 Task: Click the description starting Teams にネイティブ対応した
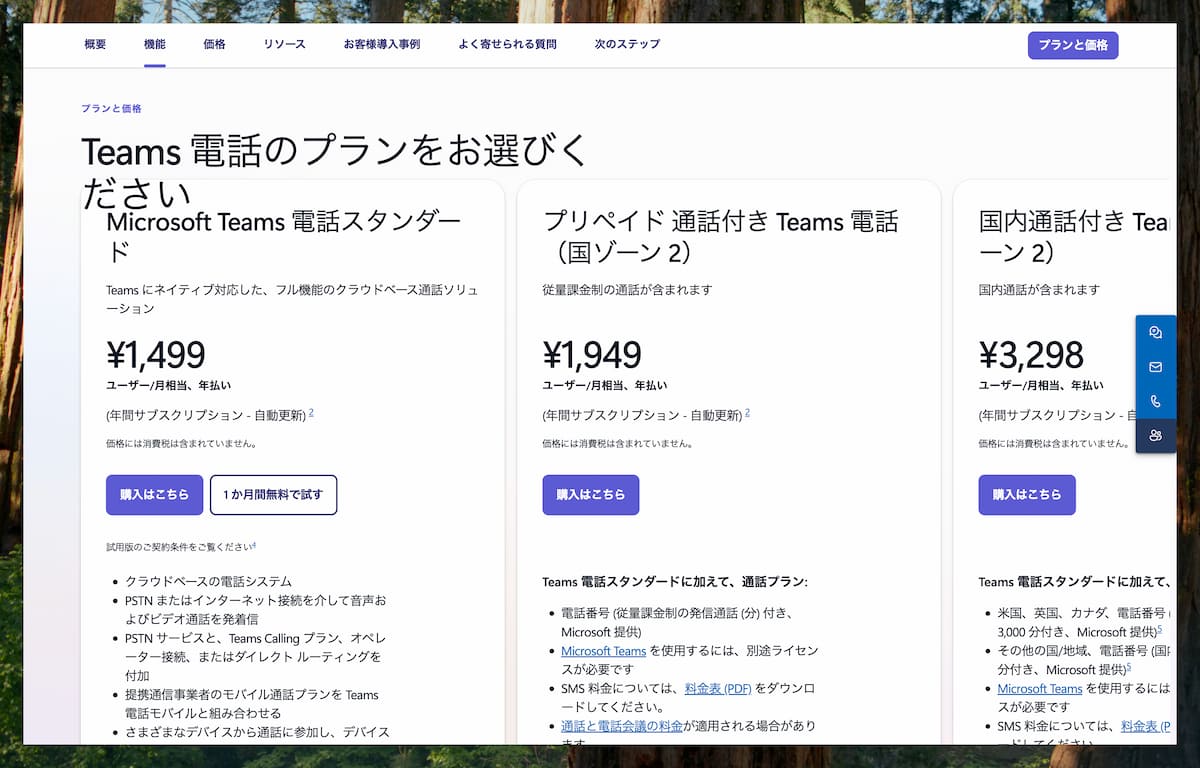[x=292, y=299]
